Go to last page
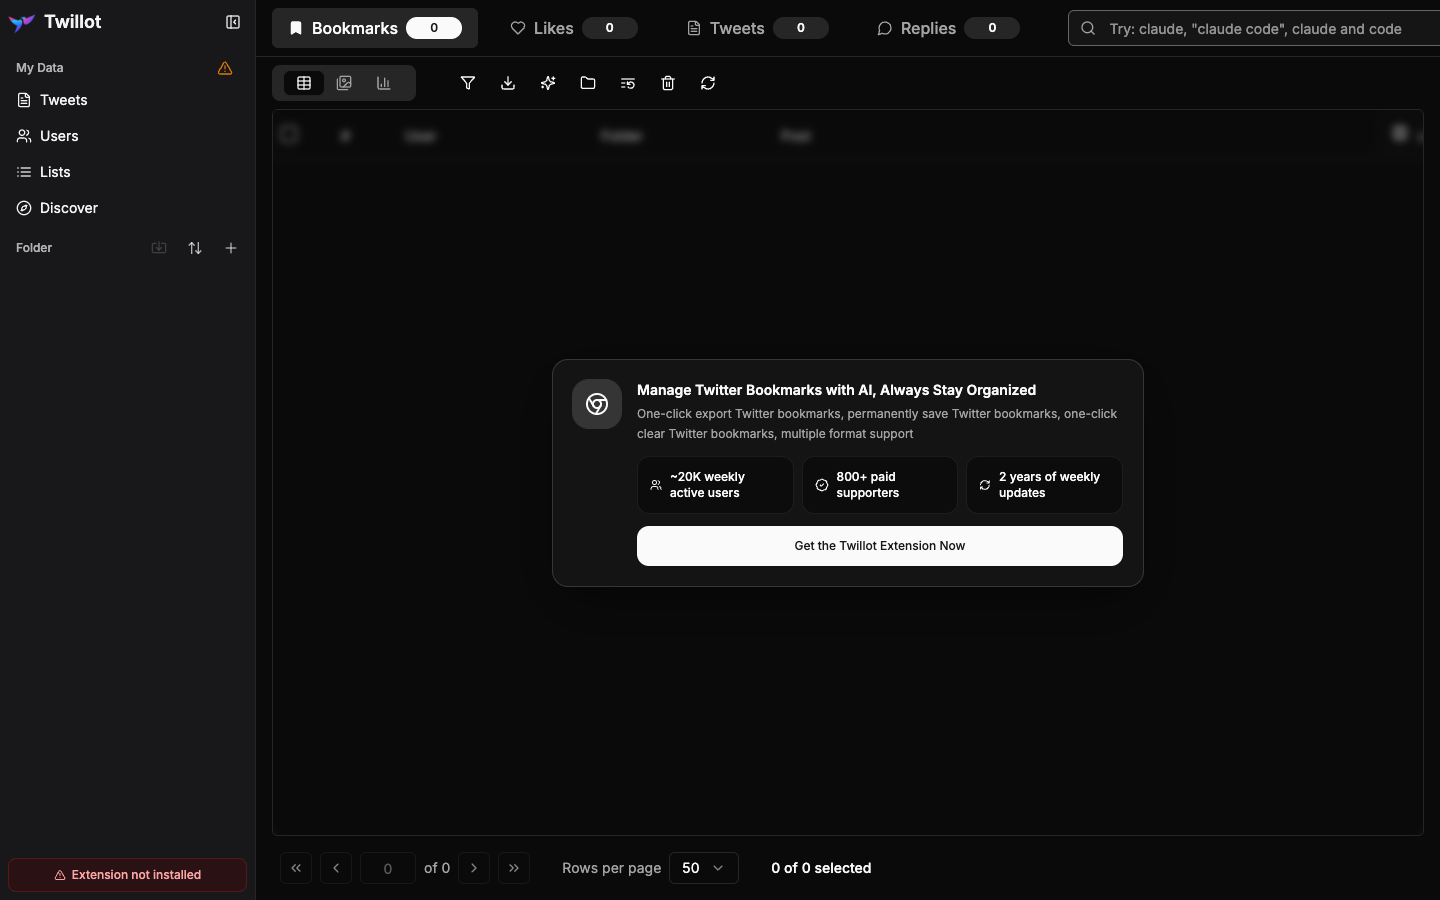 click(514, 868)
